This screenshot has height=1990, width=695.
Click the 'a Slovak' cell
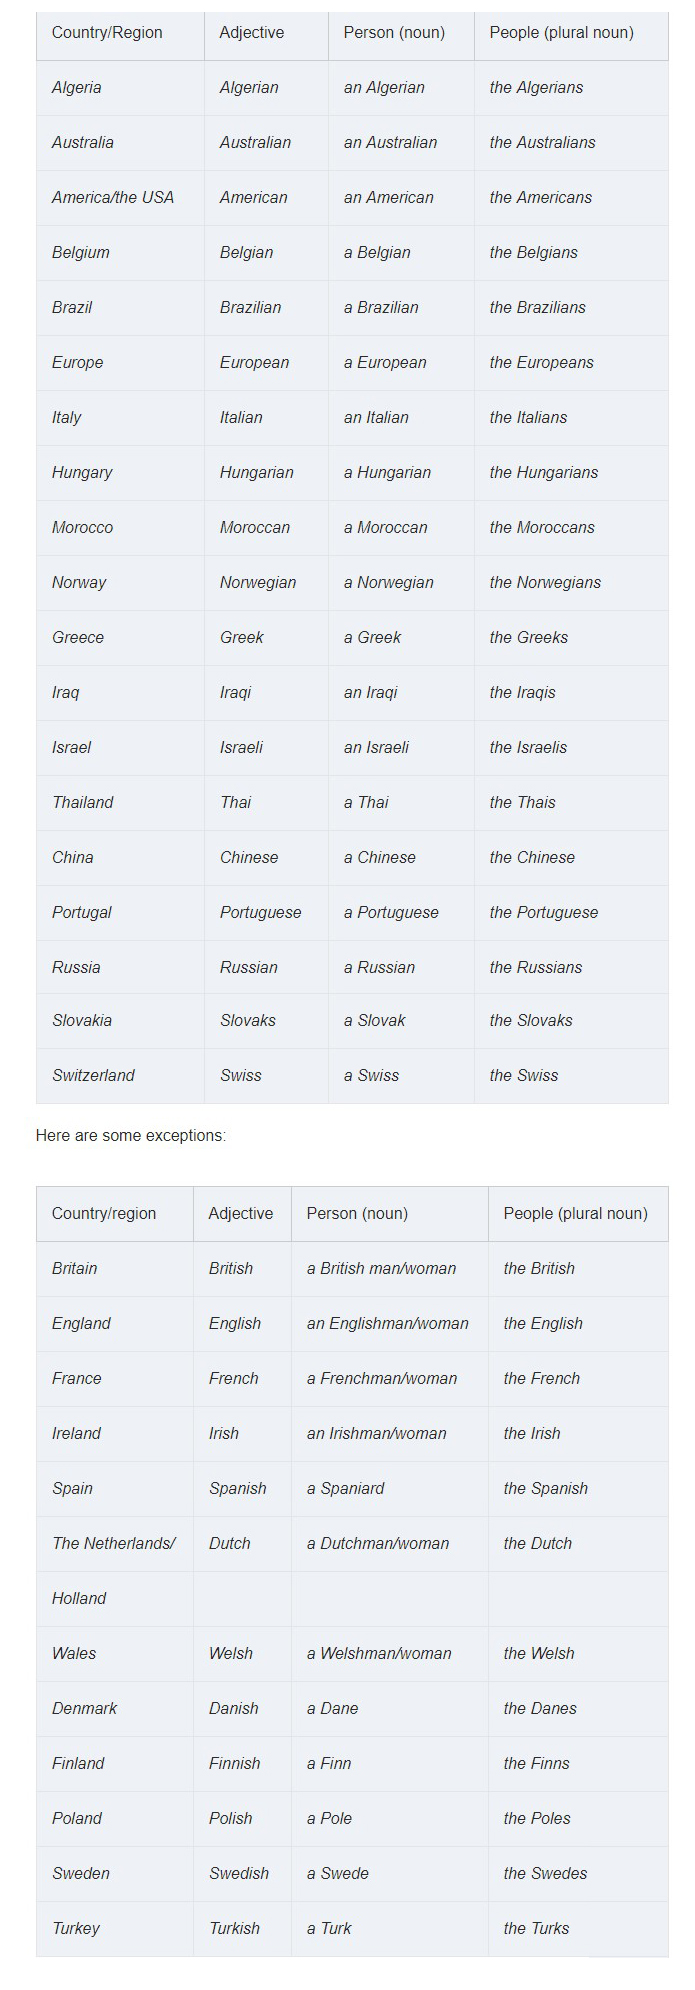tap(401, 1021)
